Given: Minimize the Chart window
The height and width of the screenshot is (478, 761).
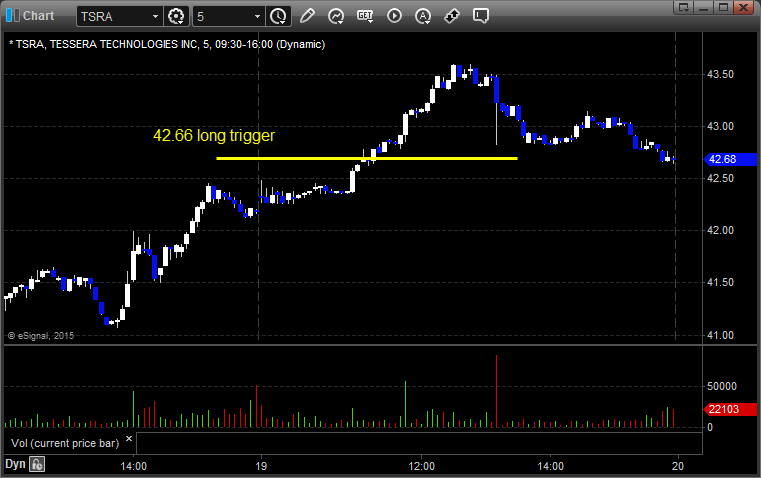Looking at the screenshot, I should pyautogui.click(x=703, y=7).
